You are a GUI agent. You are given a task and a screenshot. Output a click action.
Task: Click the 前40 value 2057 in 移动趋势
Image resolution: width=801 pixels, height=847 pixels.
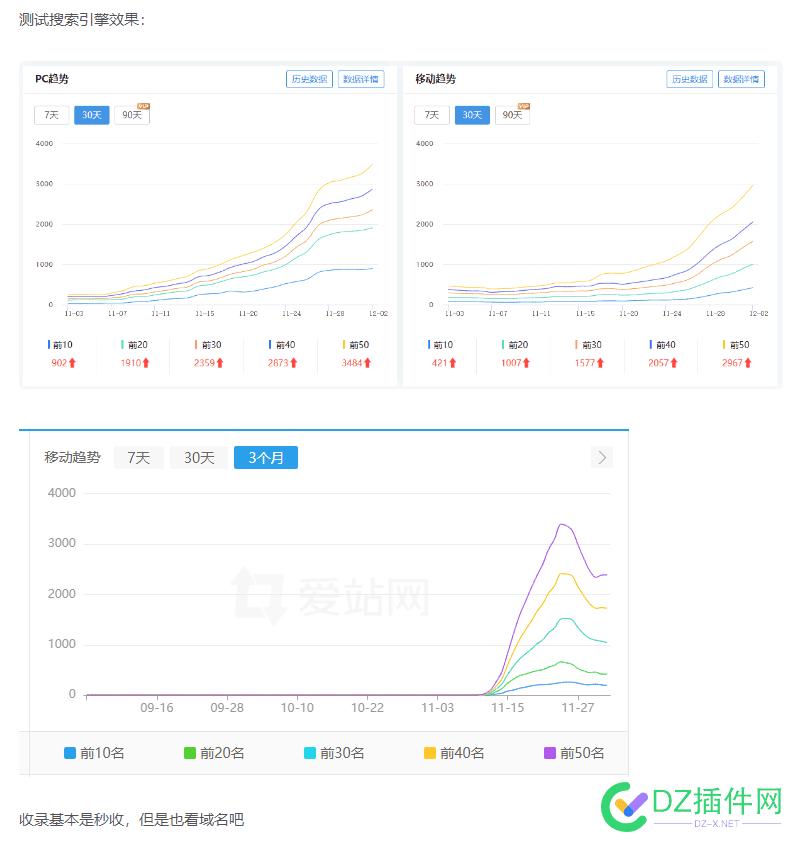point(658,363)
